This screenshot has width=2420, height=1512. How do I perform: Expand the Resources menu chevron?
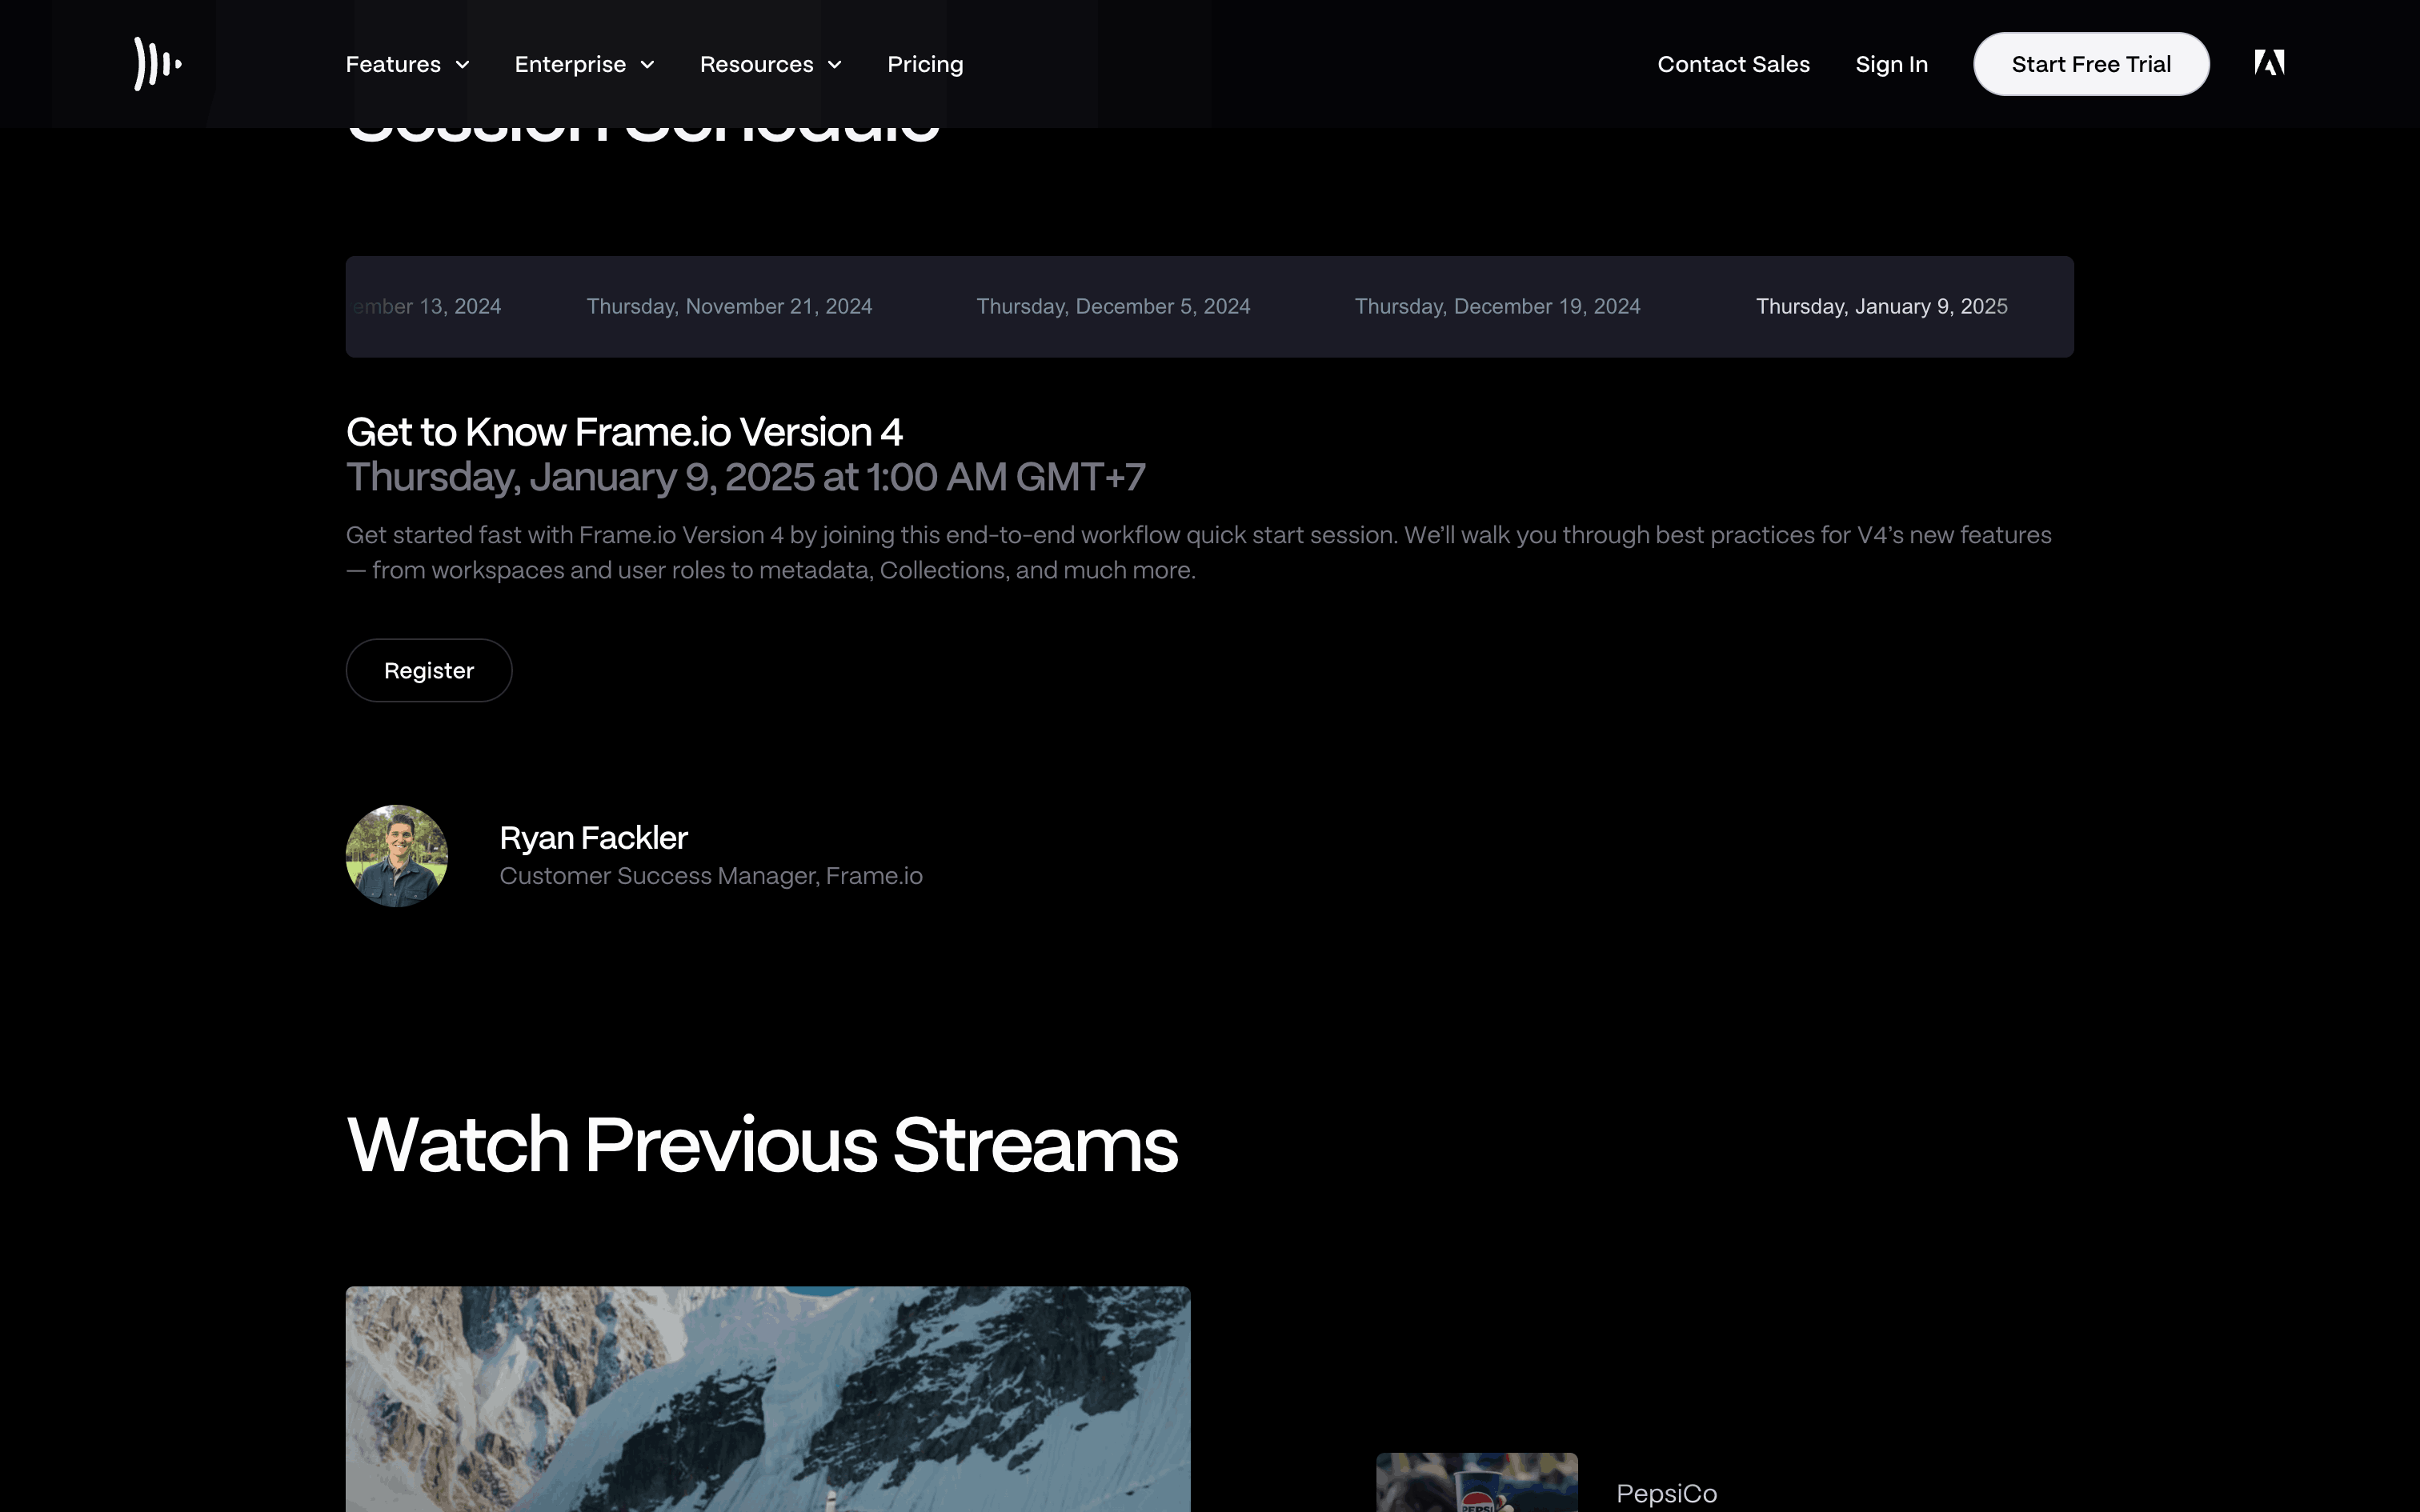(835, 65)
